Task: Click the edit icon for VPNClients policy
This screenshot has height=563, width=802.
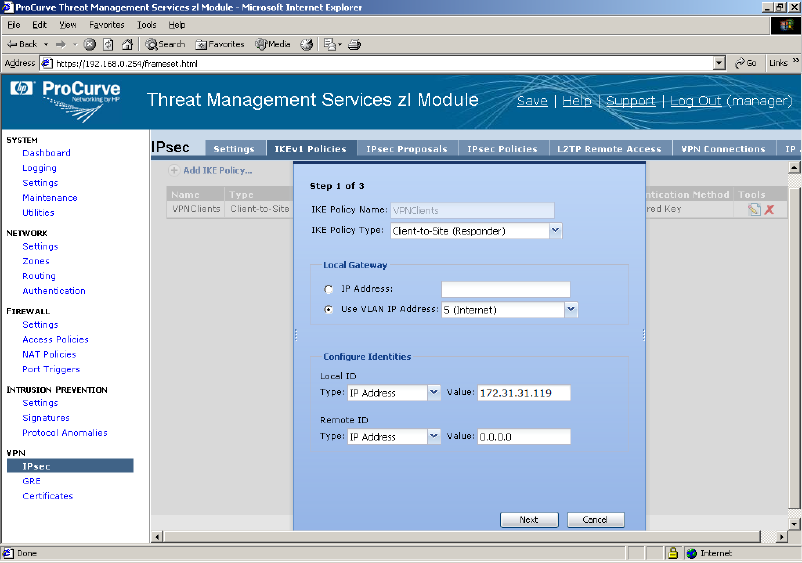Action: [x=754, y=209]
